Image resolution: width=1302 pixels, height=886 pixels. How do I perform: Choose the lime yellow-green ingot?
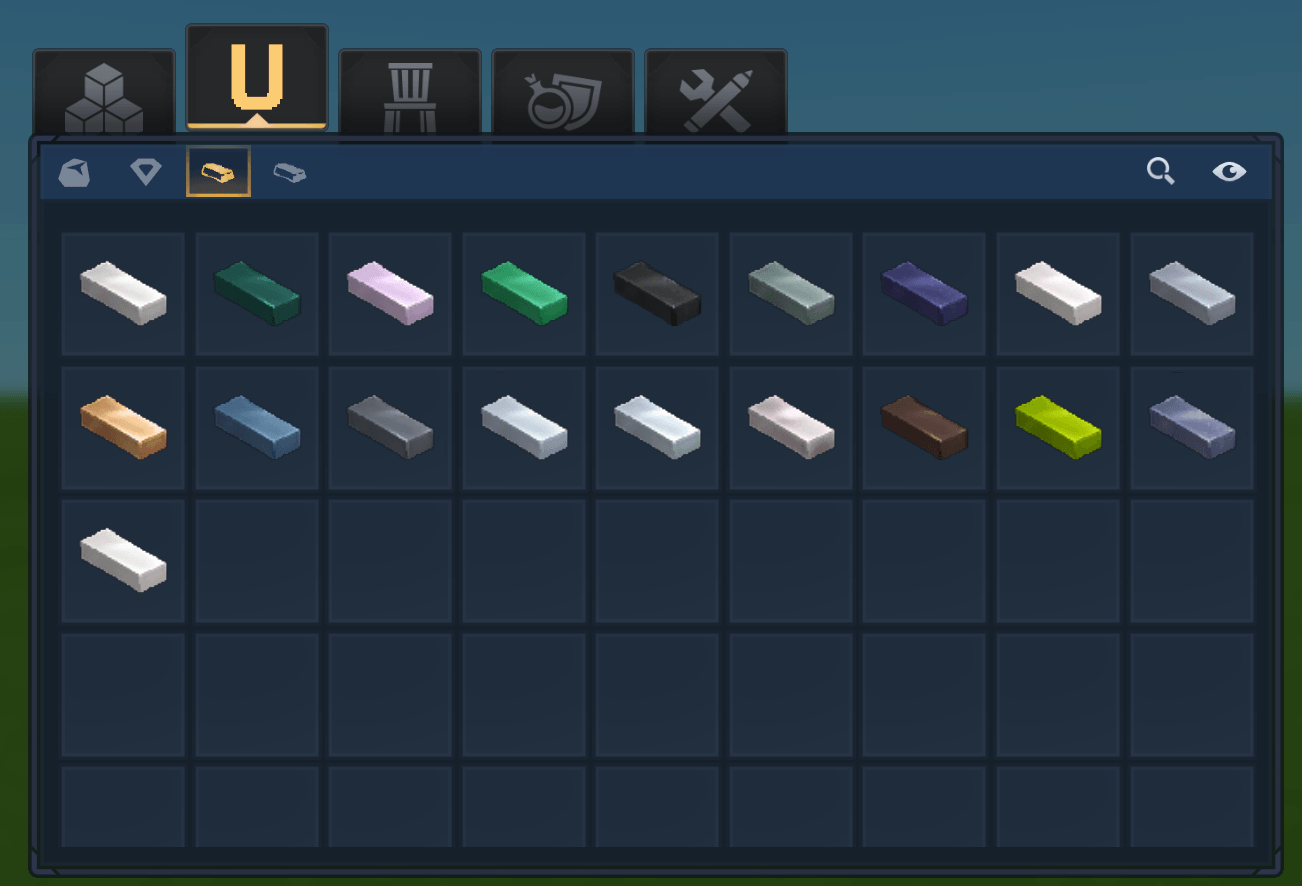[1058, 427]
